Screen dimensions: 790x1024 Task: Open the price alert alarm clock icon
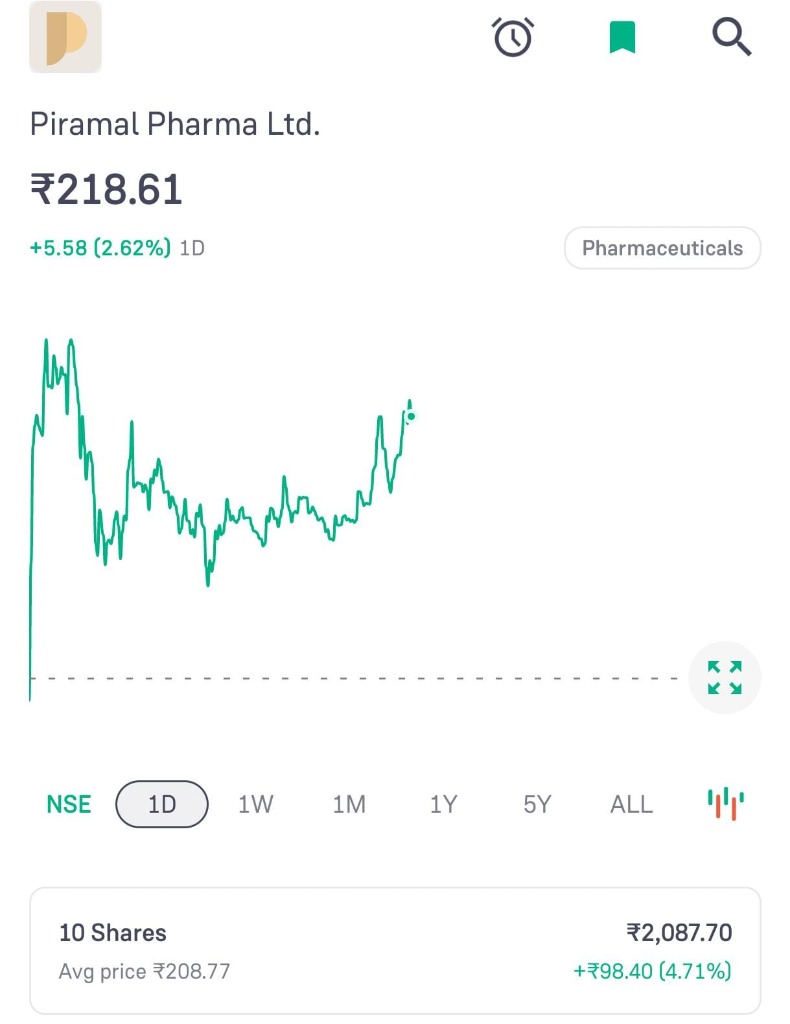tap(513, 38)
